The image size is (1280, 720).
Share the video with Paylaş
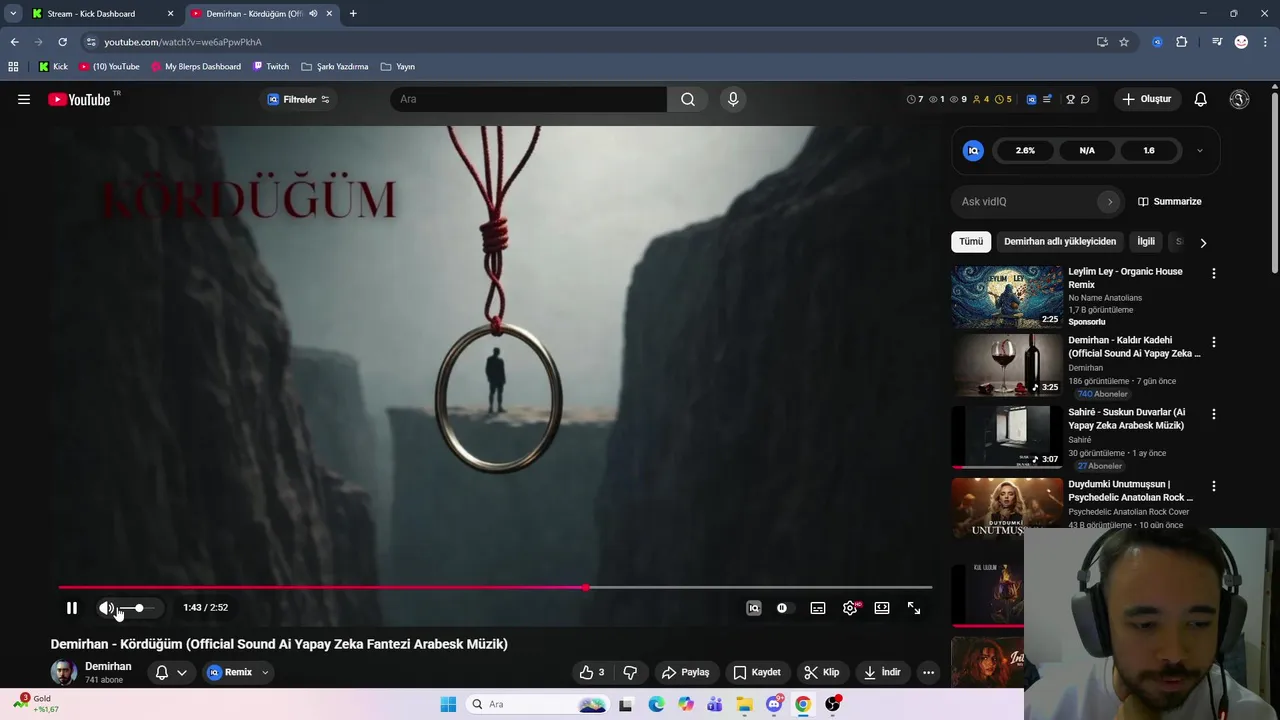[x=686, y=672]
